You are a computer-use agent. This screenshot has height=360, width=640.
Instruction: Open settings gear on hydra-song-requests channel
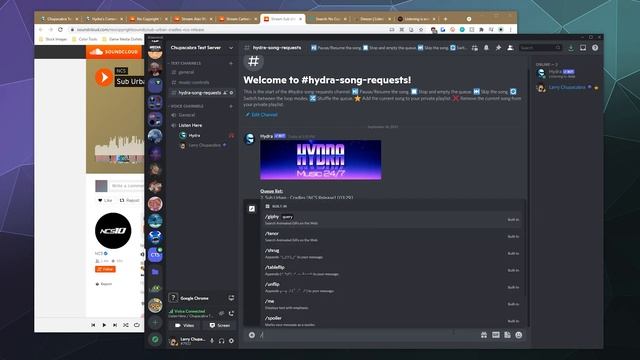231,93
